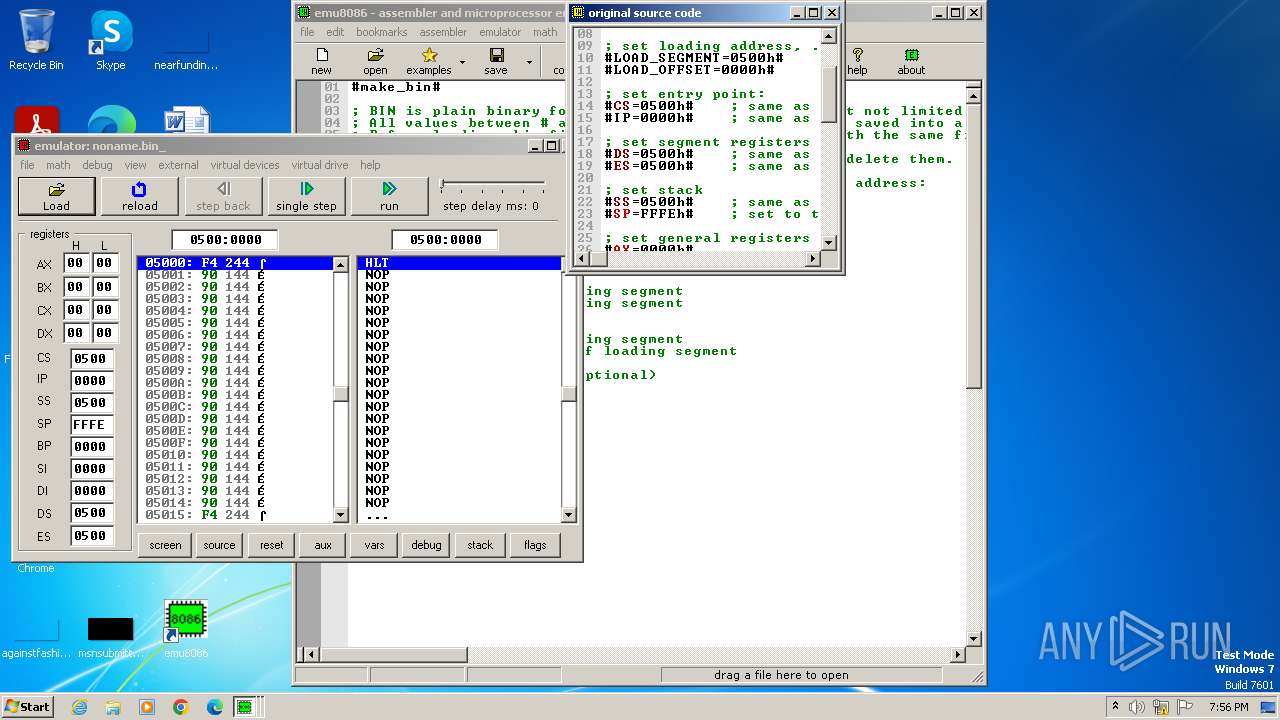Click source code window horizontal scroll right arrow
The height and width of the screenshot is (720, 1280).
[813, 259]
